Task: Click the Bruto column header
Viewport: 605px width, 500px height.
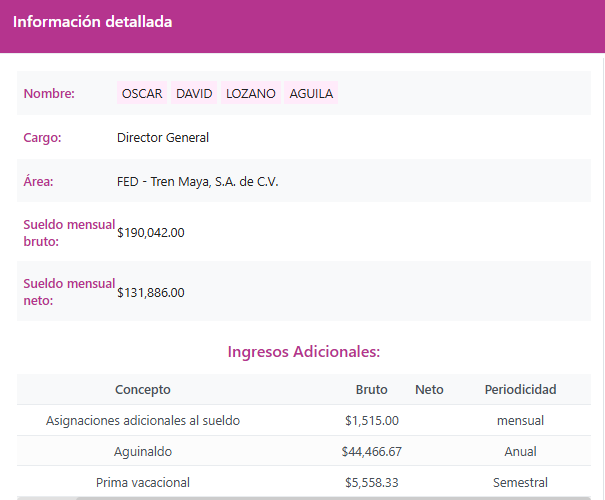Action: [x=371, y=390]
